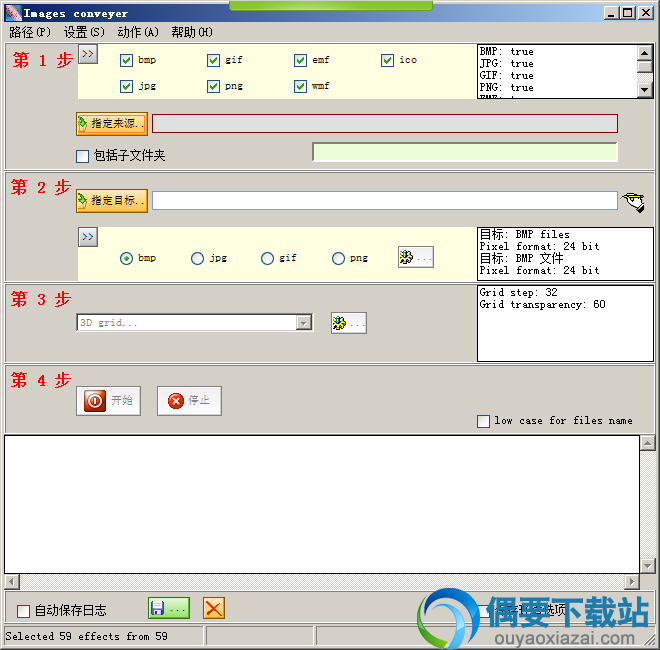Click JPG: true in info list
The width and height of the screenshot is (660, 650).
[506, 64]
